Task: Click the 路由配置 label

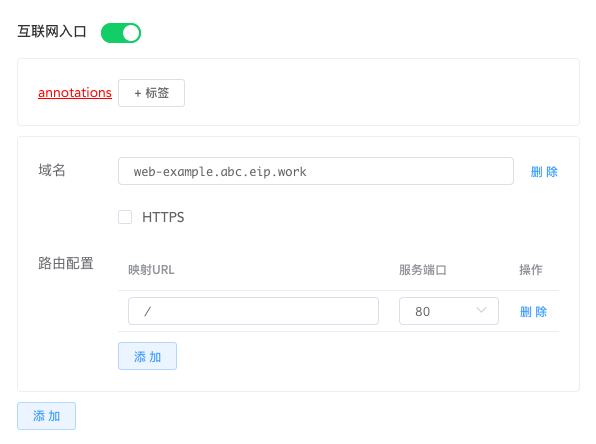Action: tap(66, 263)
